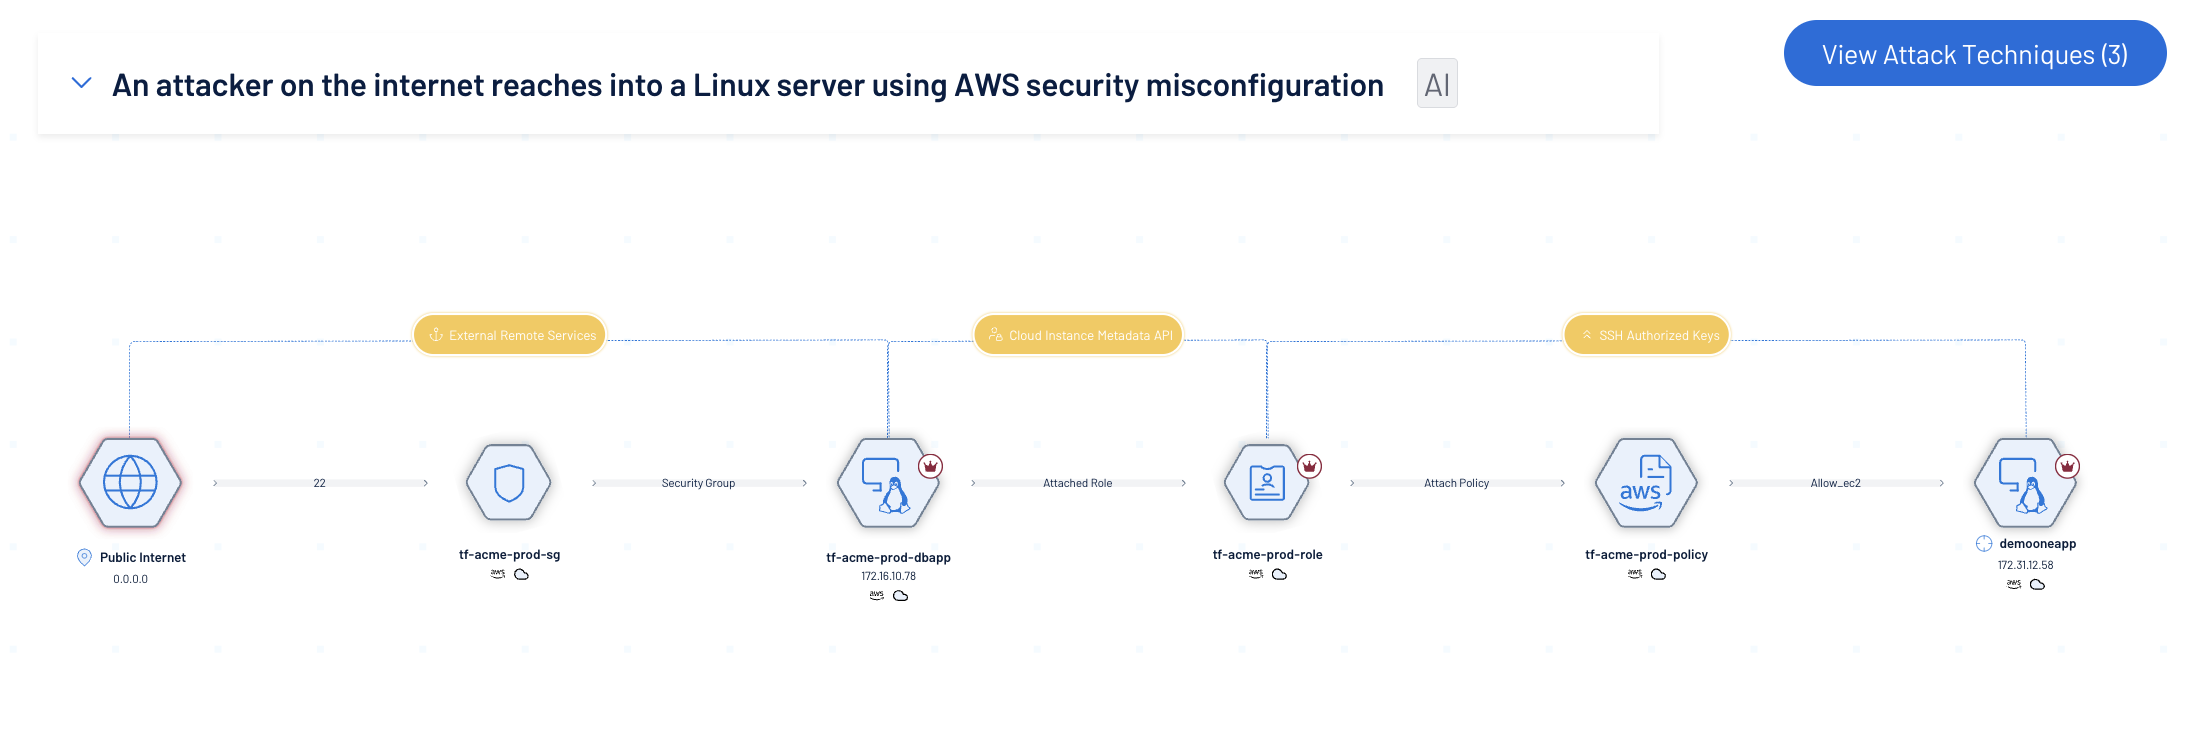Click the Public Internet globe node
This screenshot has height=742, width=2188.
pyautogui.click(x=130, y=482)
